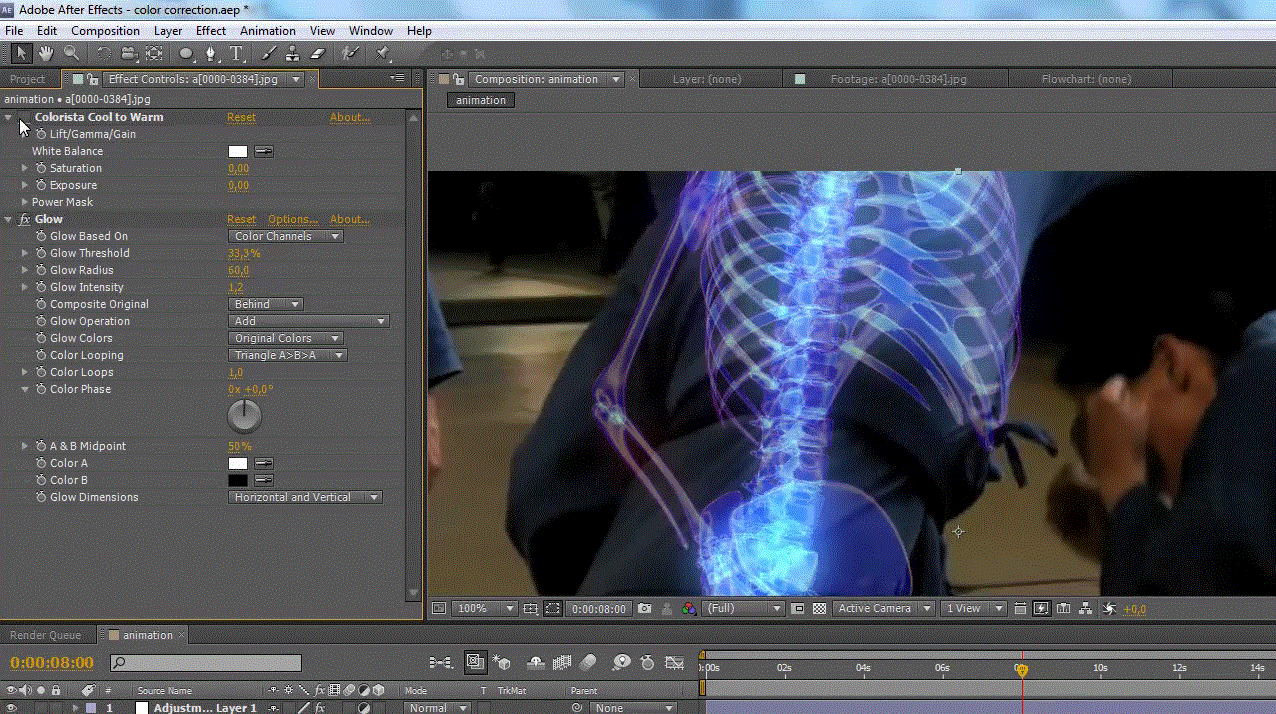The image size is (1276, 714).
Task: Open Glow Dimensions dropdown
Action: coord(306,497)
